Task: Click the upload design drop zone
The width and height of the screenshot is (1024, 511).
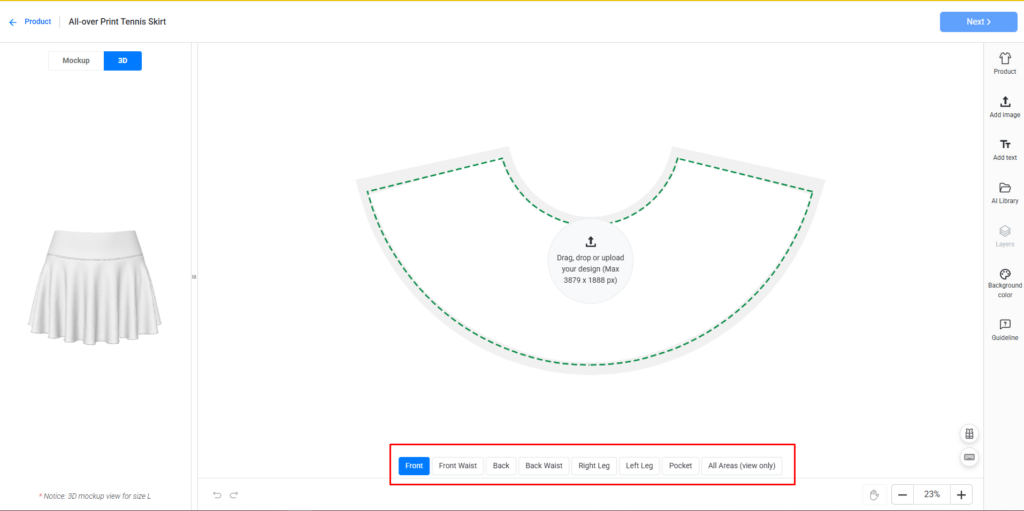Action: (x=590, y=260)
